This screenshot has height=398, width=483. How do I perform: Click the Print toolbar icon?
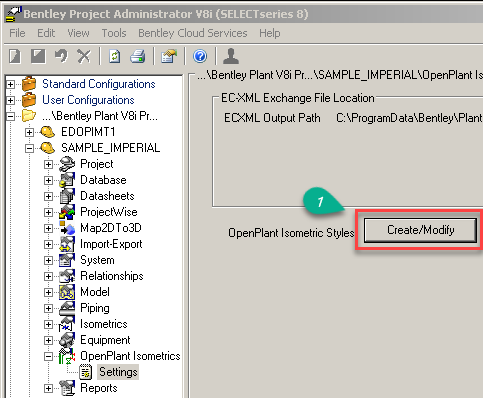(138, 56)
